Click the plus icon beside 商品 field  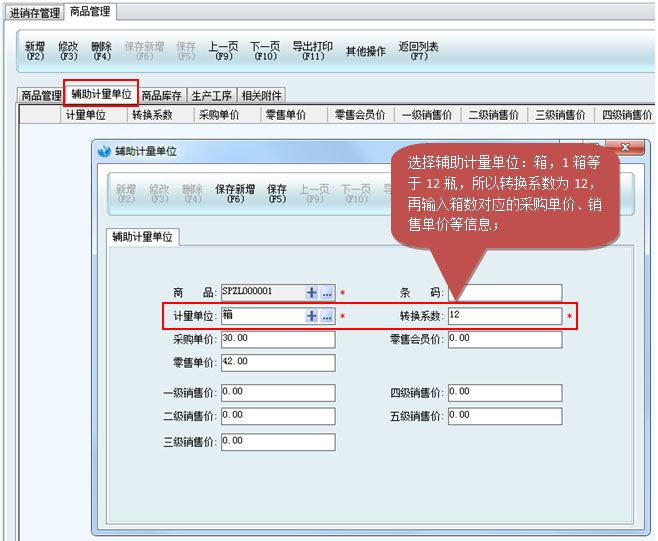[x=311, y=293]
